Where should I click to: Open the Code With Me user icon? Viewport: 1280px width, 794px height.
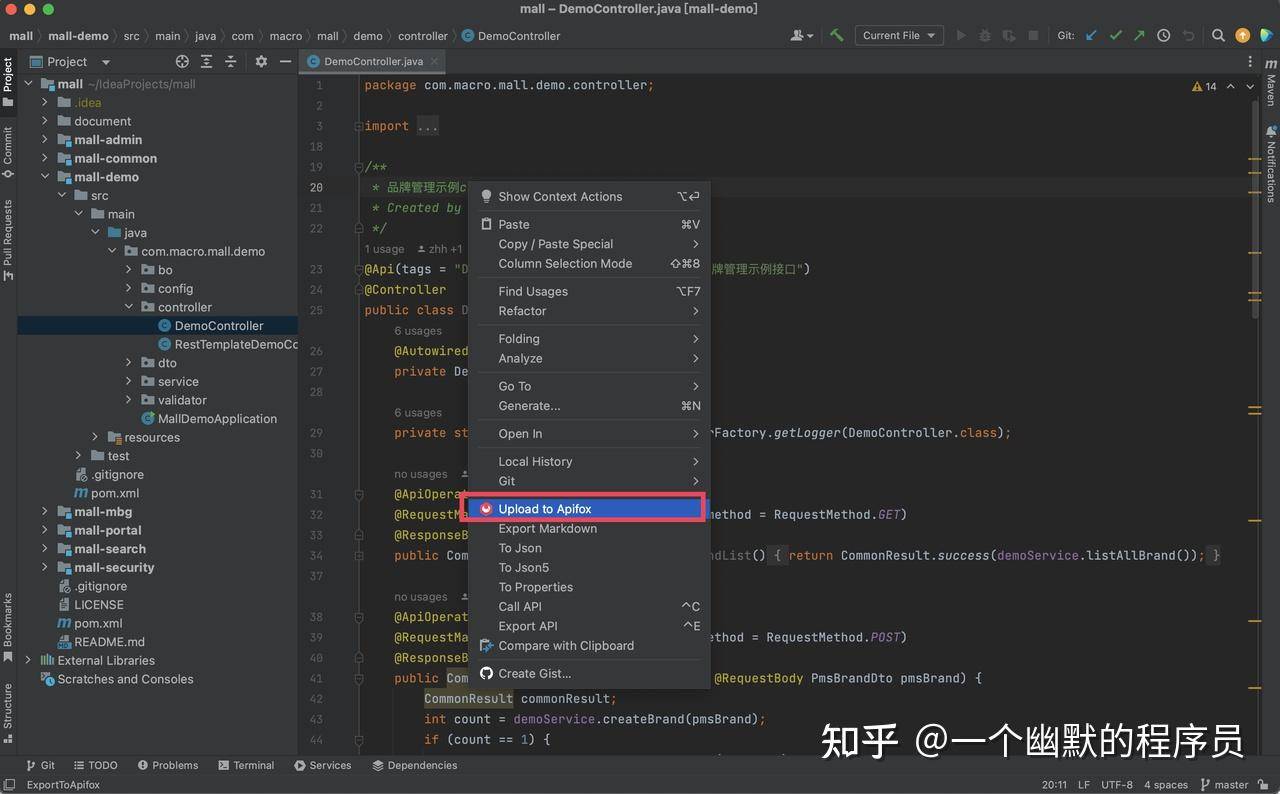pyautogui.click(x=801, y=35)
